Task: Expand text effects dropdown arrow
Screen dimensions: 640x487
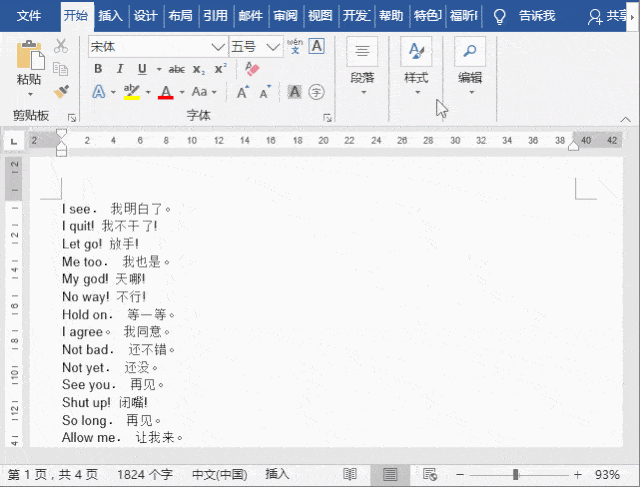Action: click(113, 92)
